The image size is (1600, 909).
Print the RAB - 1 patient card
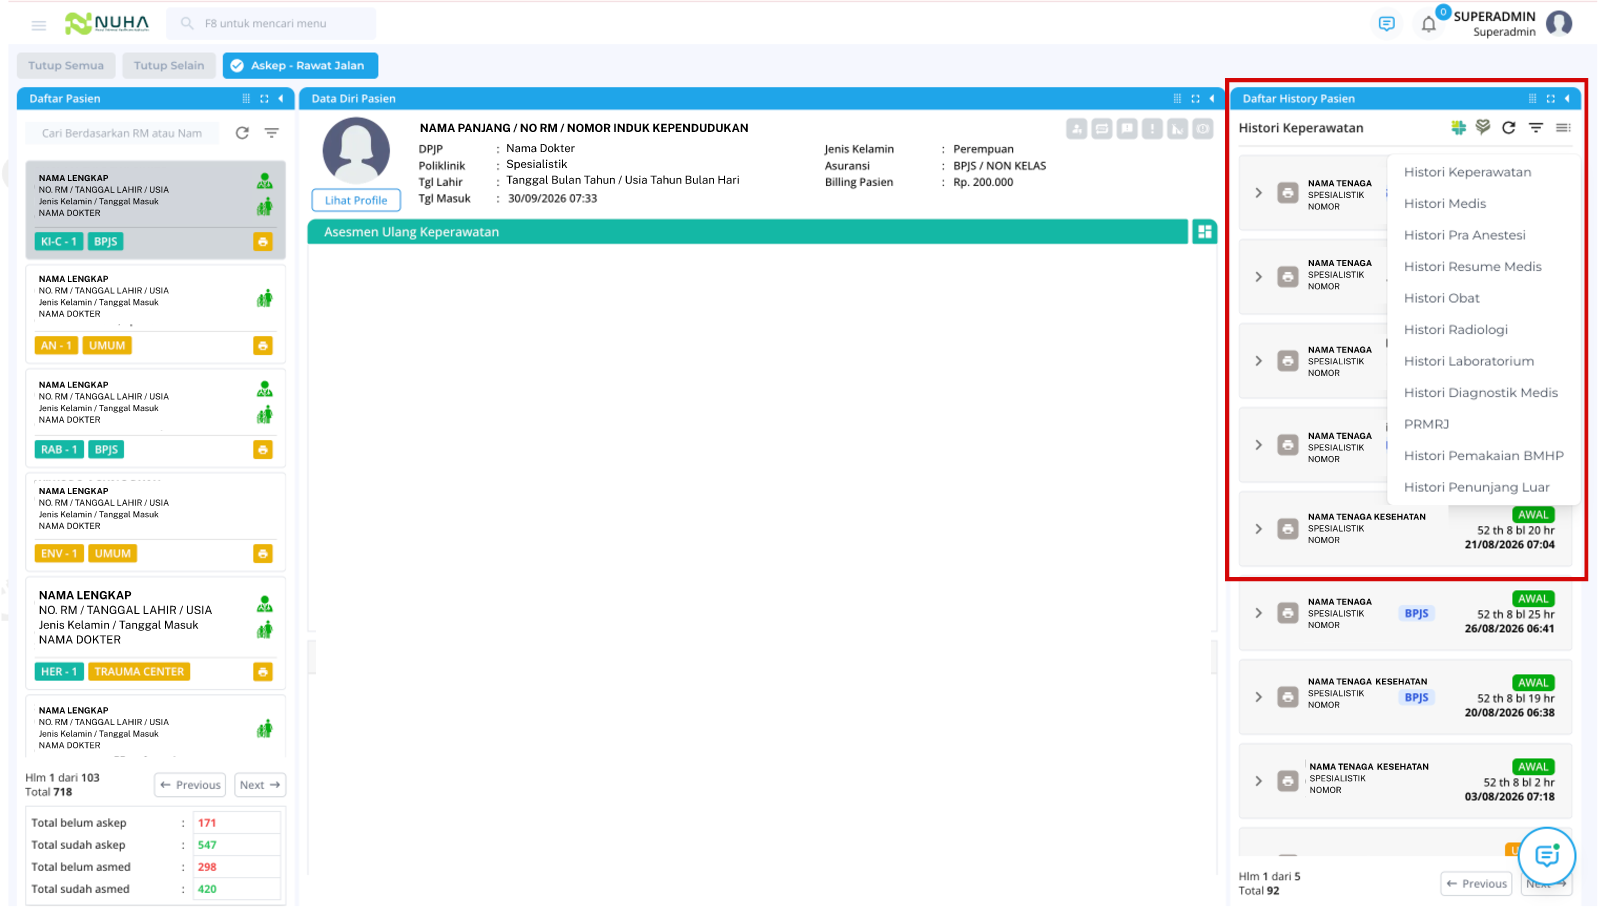tap(263, 449)
